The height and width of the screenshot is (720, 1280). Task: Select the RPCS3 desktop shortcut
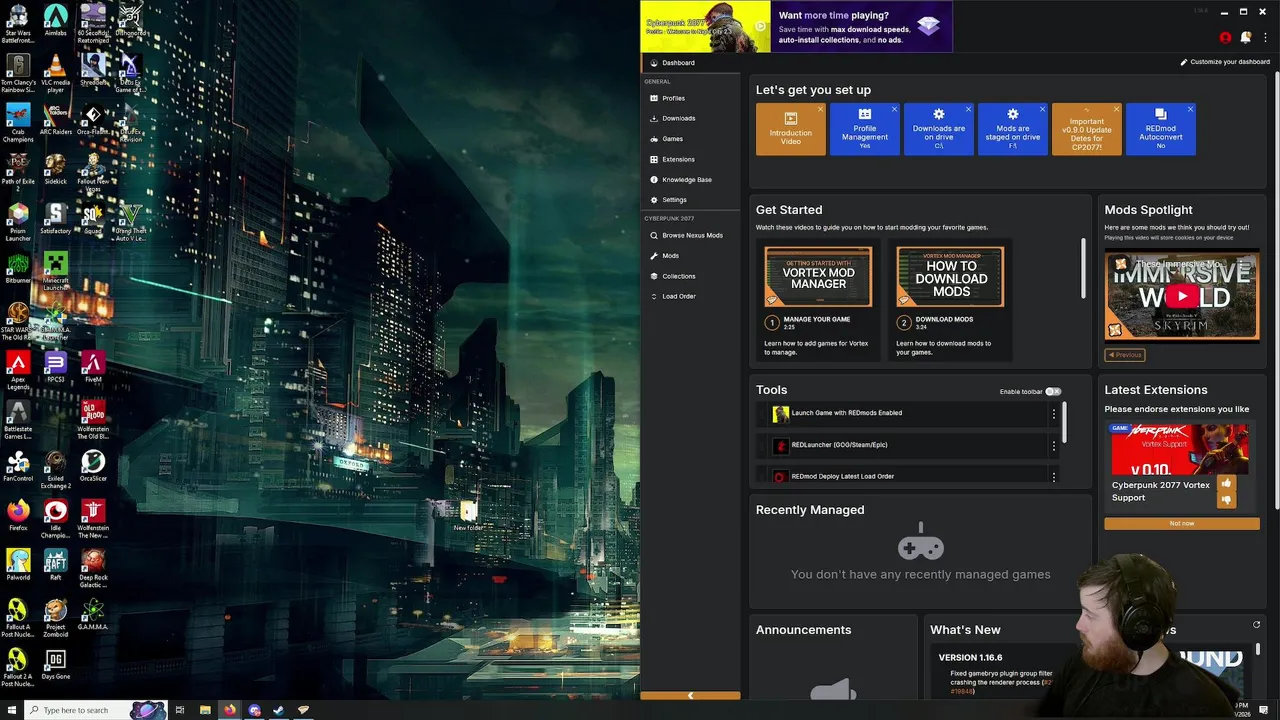tap(55, 367)
